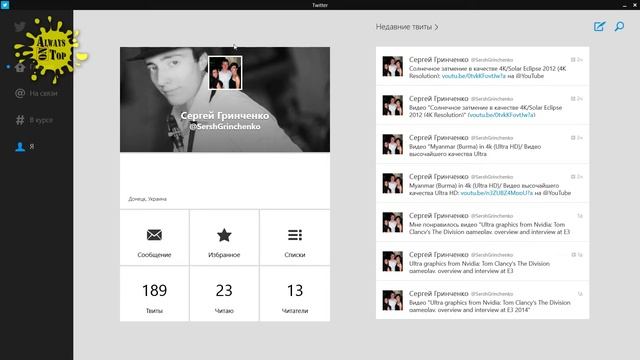
Task: Open the search magnifier icon
Action: (x=619, y=27)
